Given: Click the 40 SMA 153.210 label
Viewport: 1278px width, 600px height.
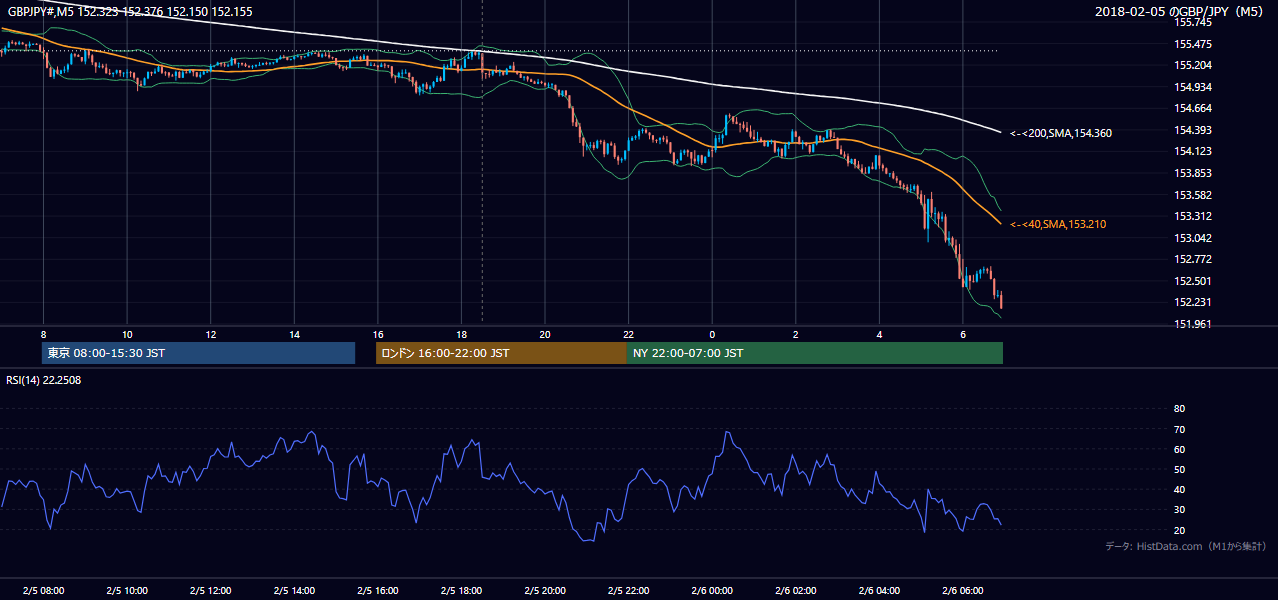Looking at the screenshot, I should 1058,224.
